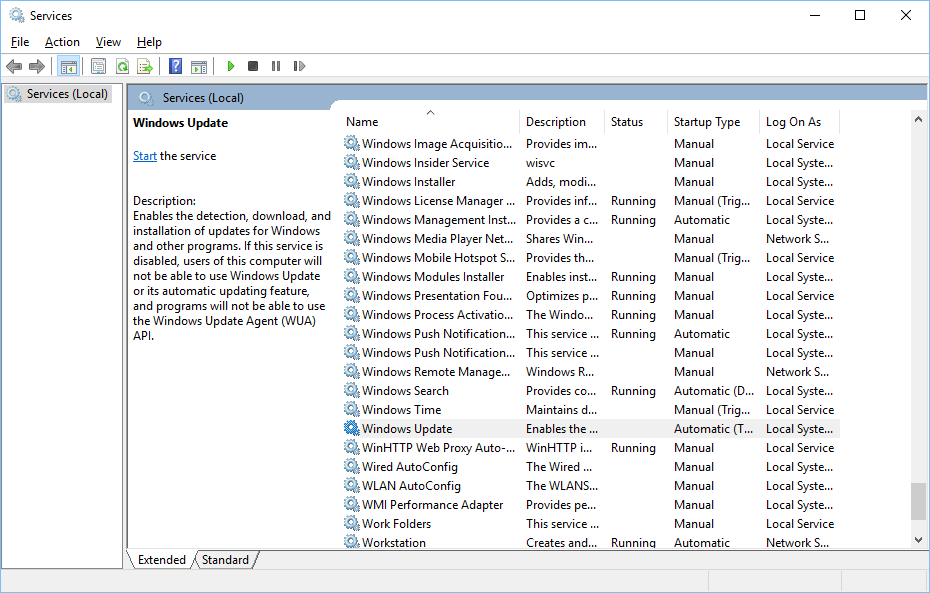Click Windows Update heading in details pane
Viewport: 930px width, 593px height.
(180, 123)
